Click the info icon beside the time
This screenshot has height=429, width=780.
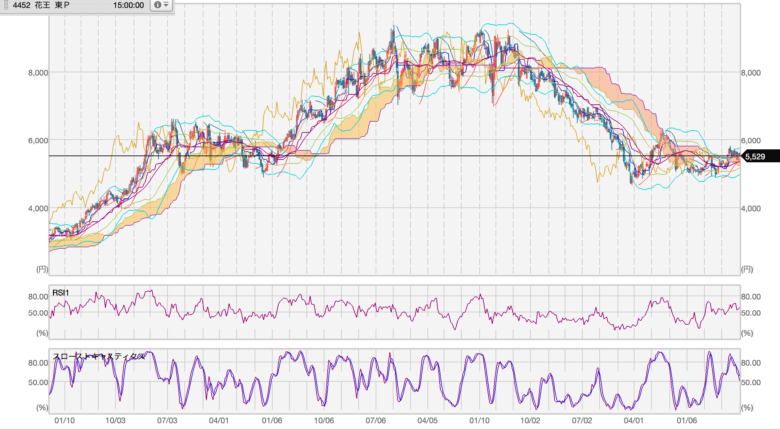(x=156, y=5)
